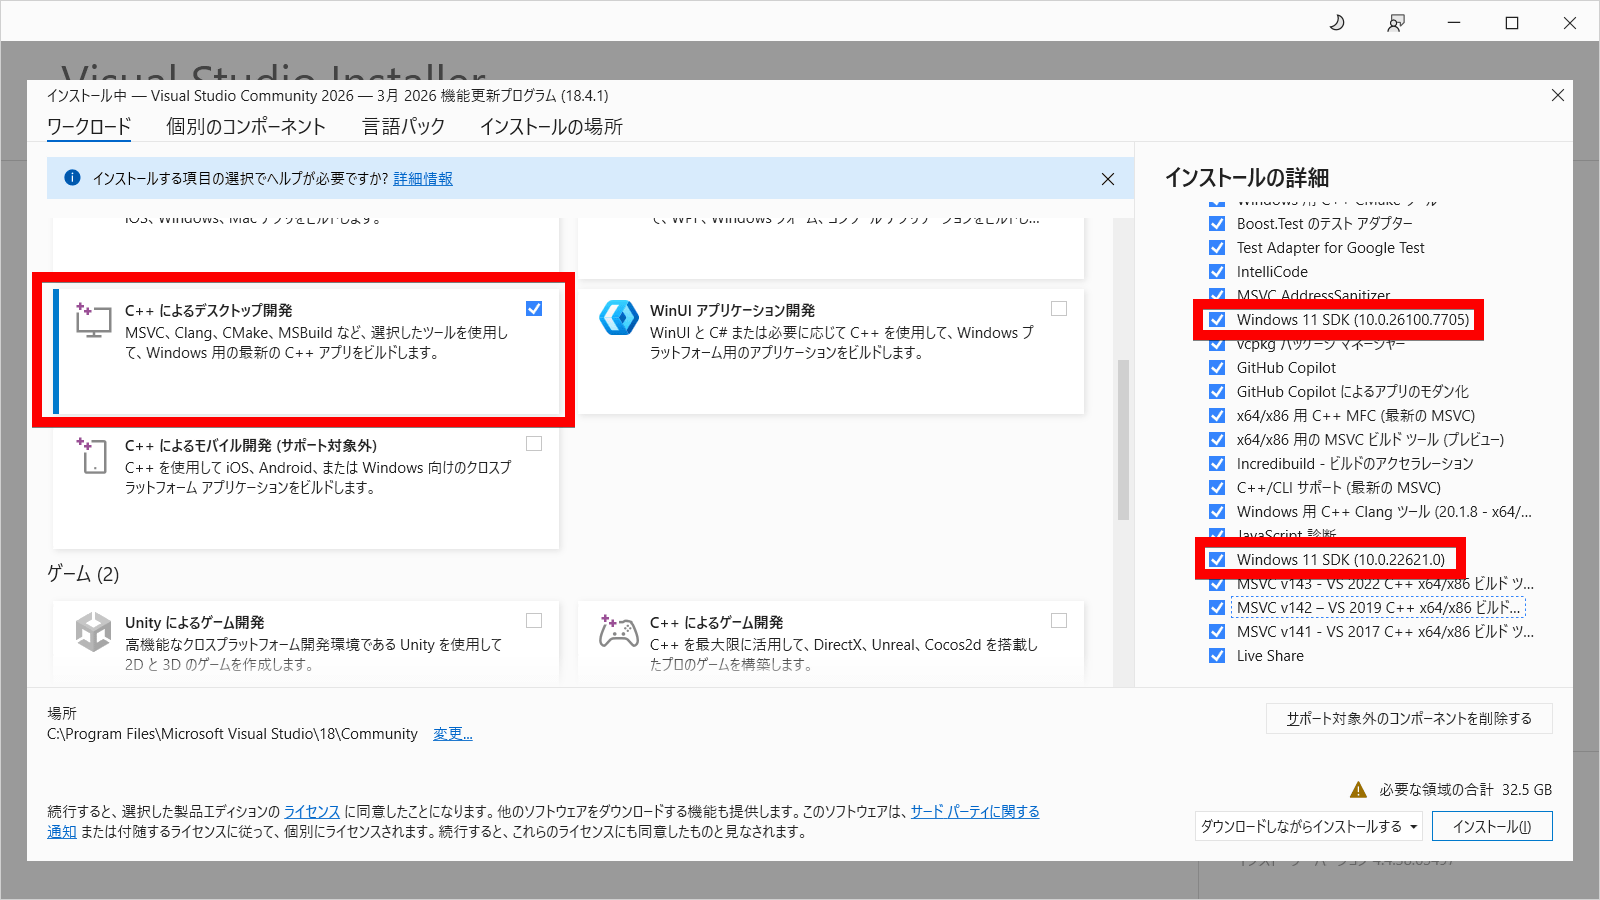Click the 変更... link next to install path

click(452, 734)
